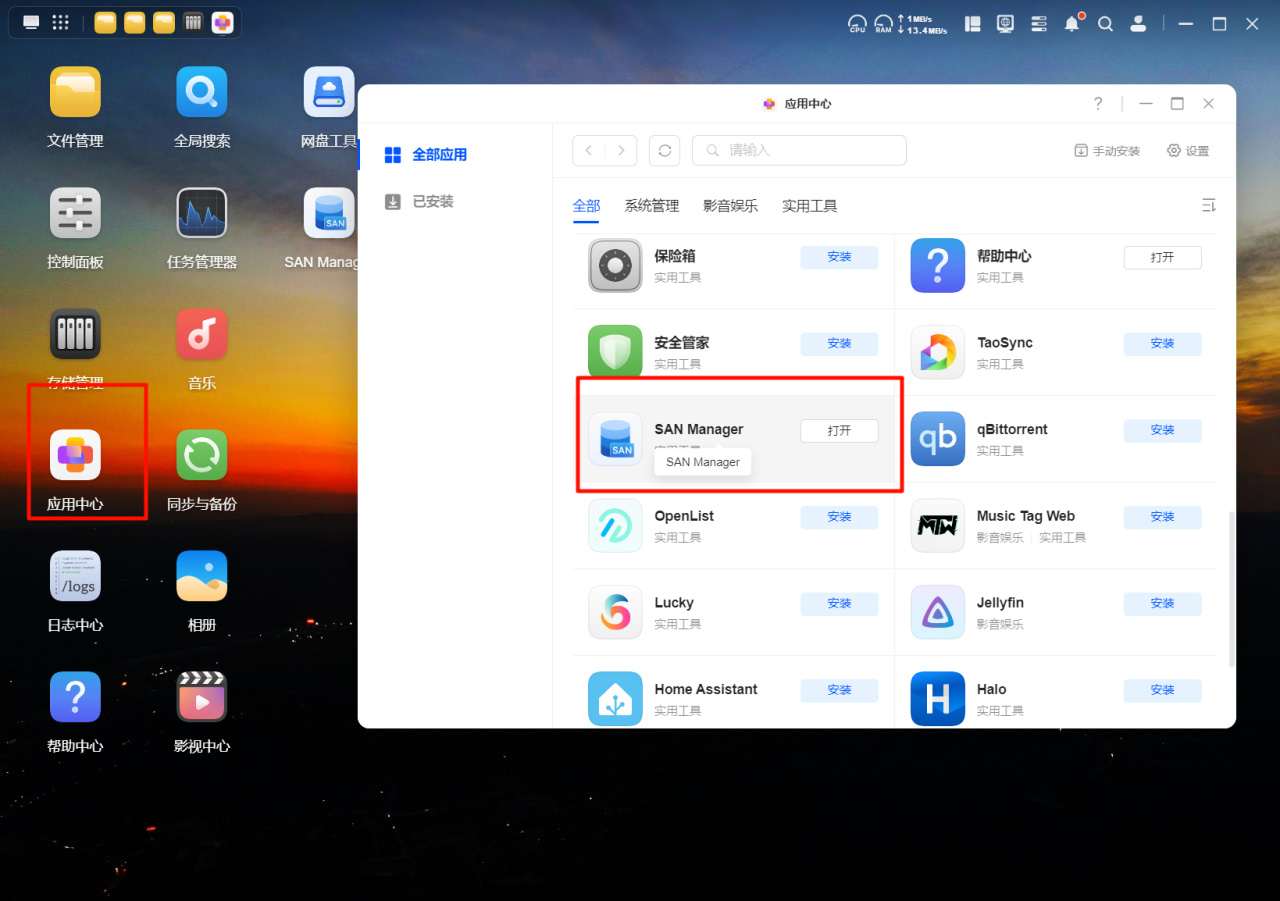Install 安全管家
Screen dimensions: 1280x901
tap(839, 344)
